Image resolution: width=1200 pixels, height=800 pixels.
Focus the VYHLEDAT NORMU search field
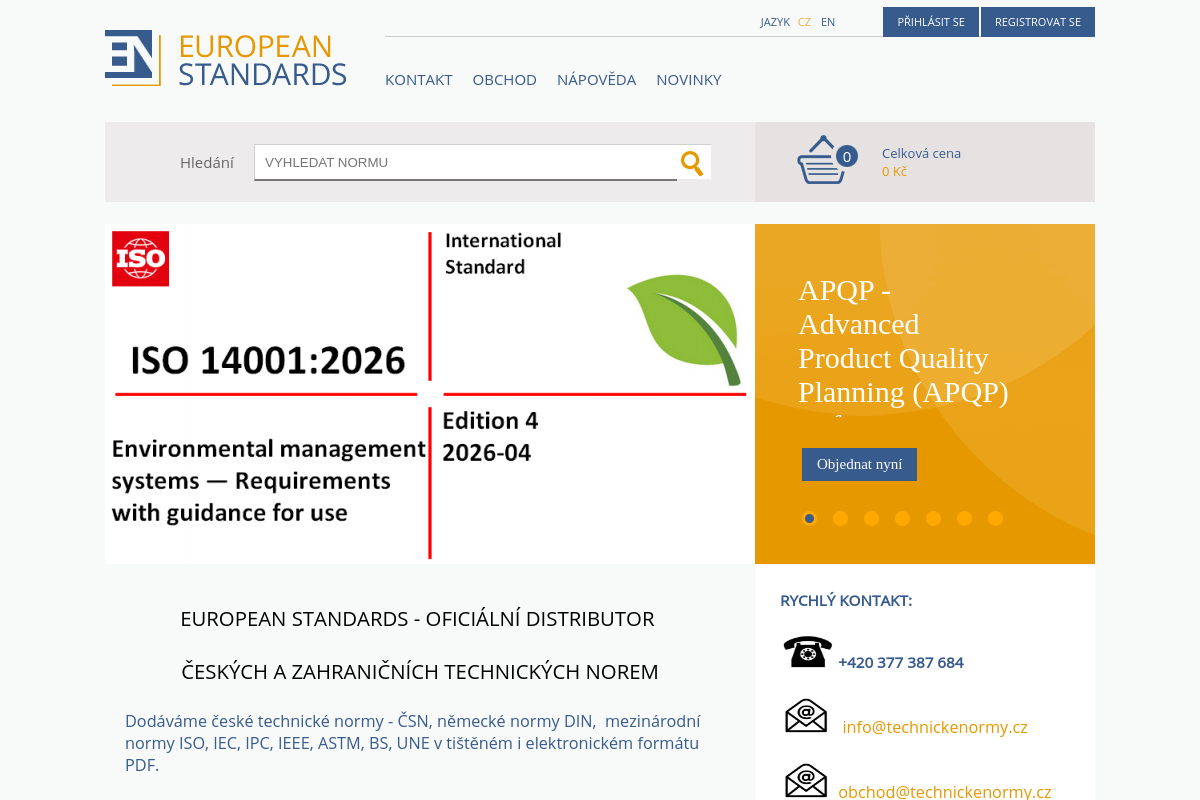point(466,162)
